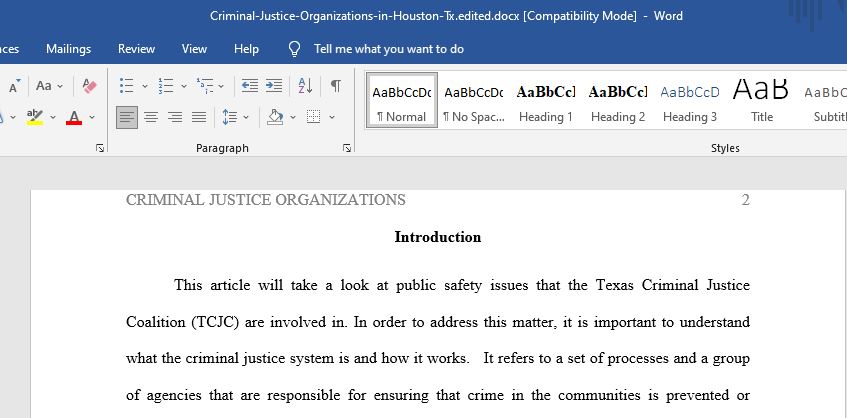Expand the Change Case dropdown arrow
The width and height of the screenshot is (847, 418).
pos(60,86)
